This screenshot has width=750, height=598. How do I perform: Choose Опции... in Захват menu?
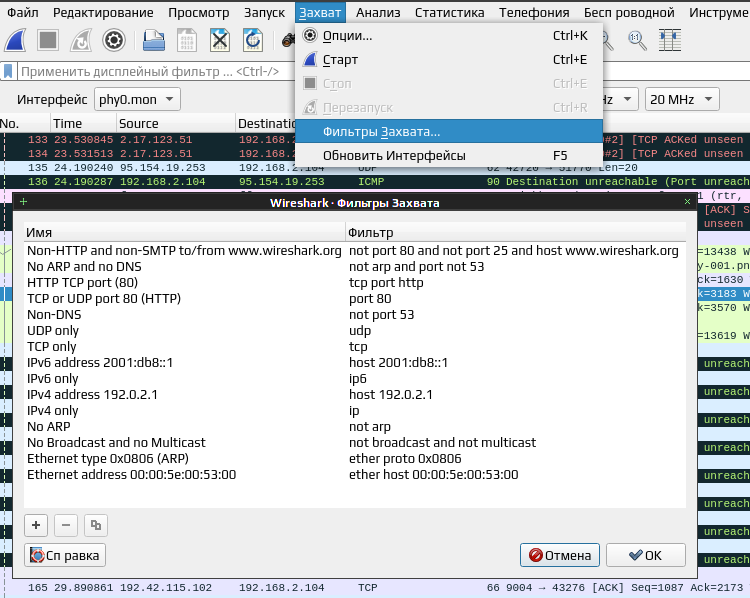click(x=449, y=35)
